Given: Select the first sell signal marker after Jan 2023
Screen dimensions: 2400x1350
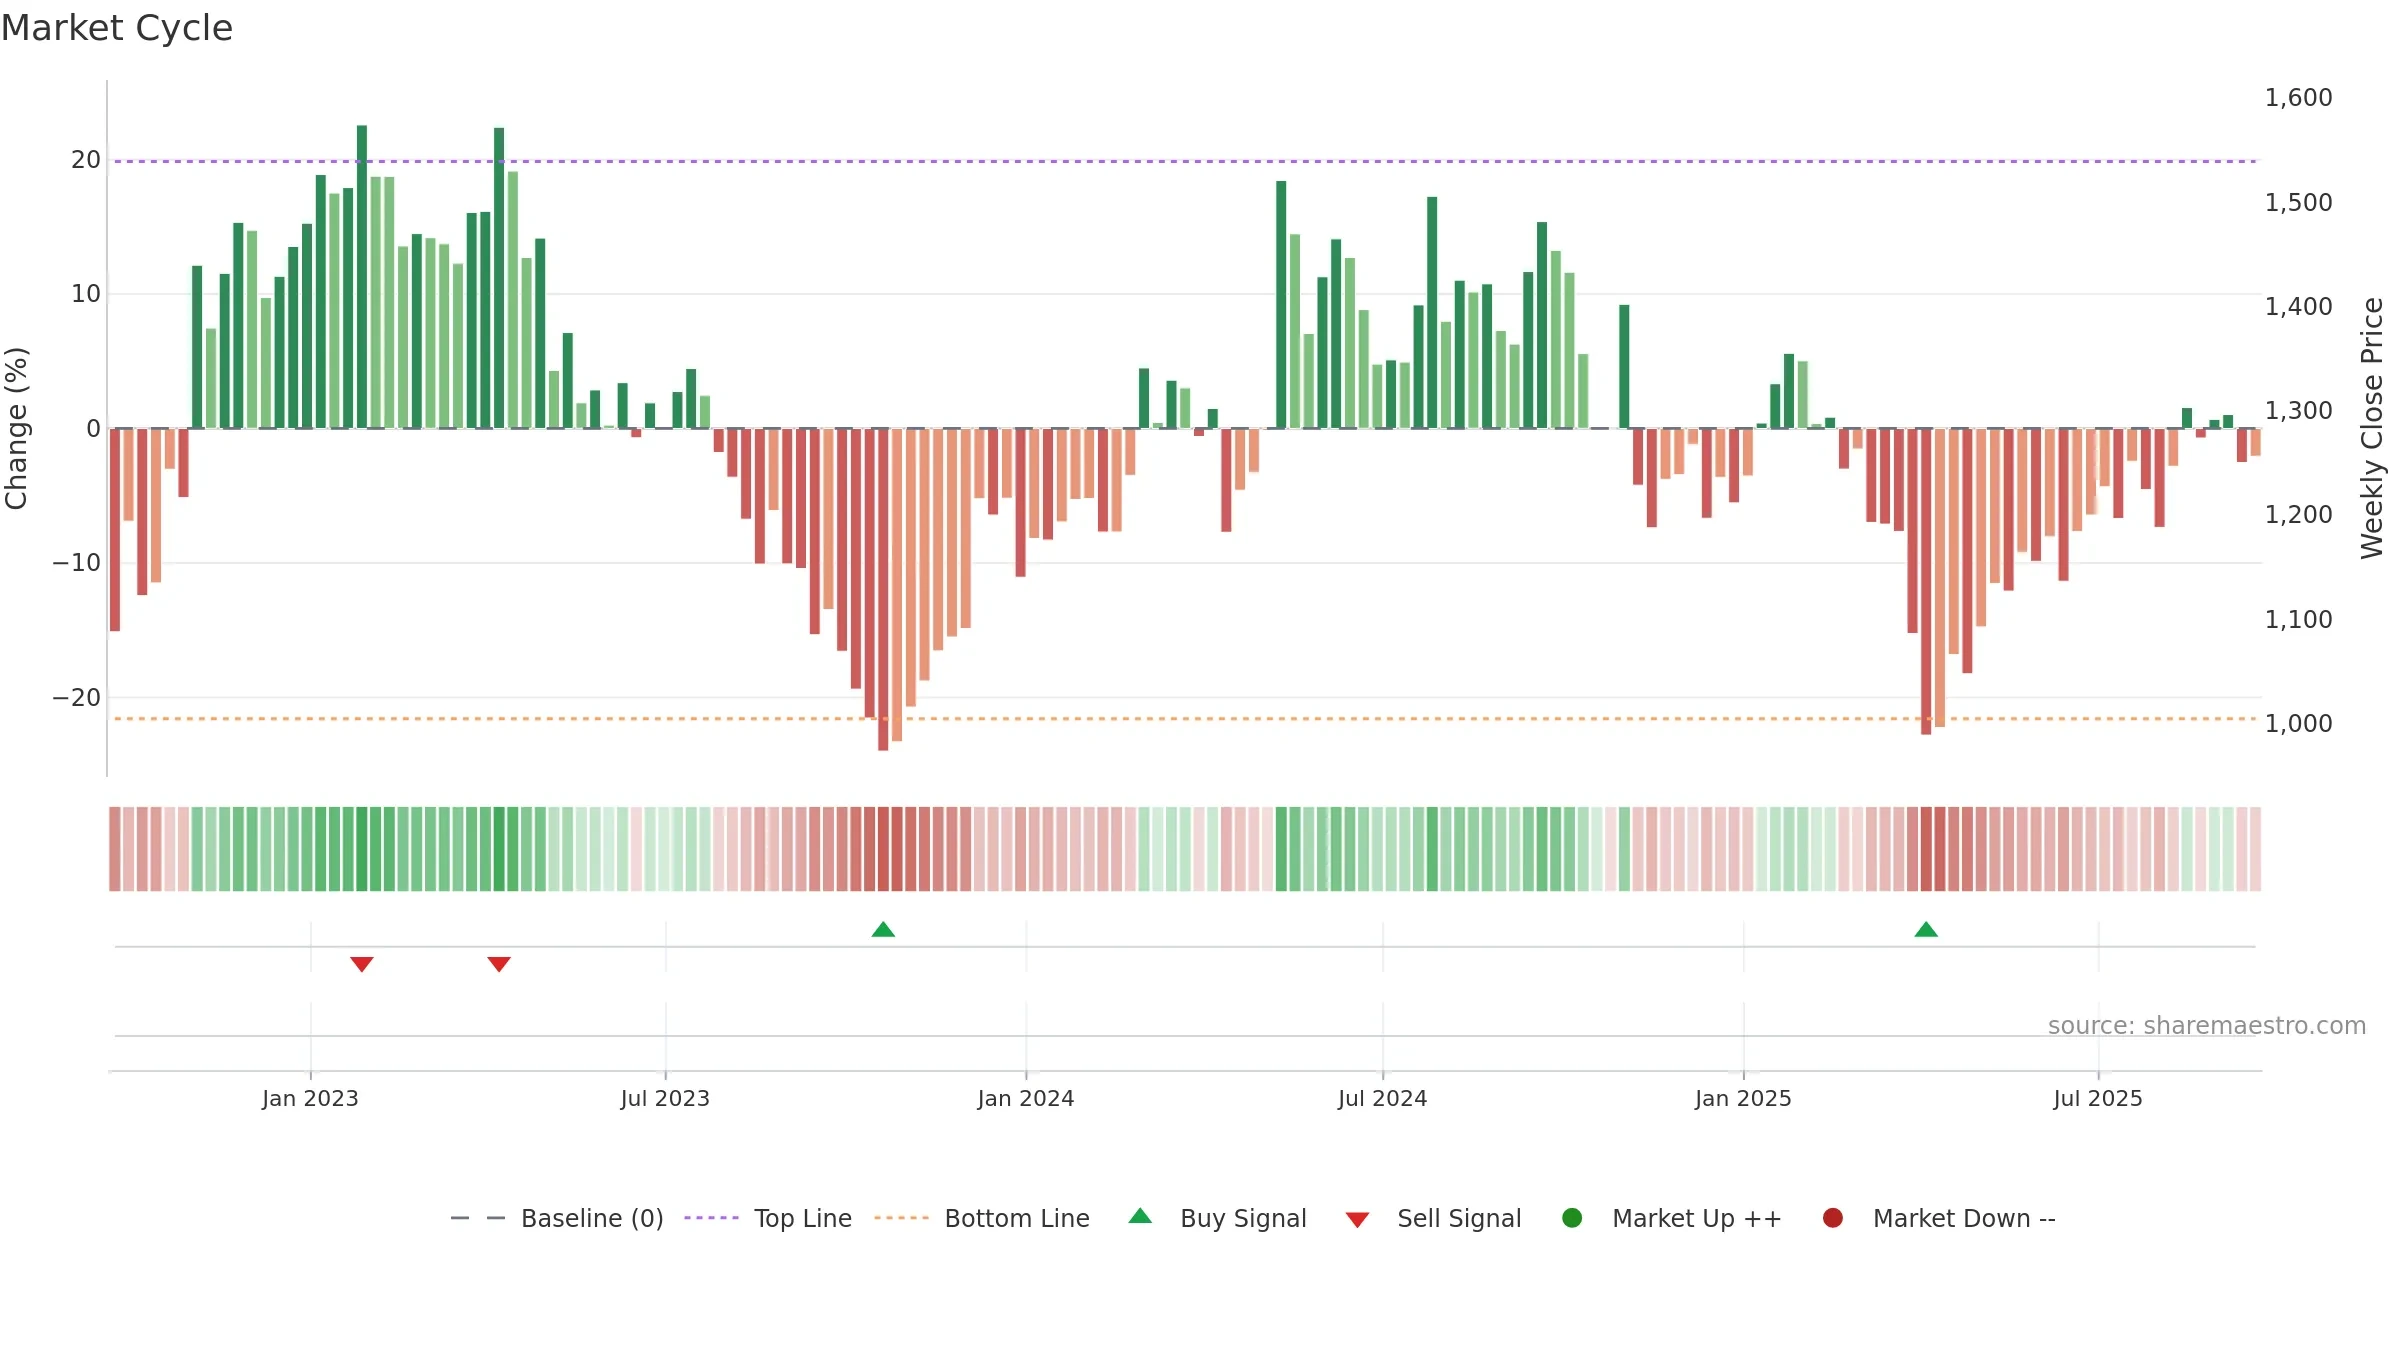Looking at the screenshot, I should 362,964.
